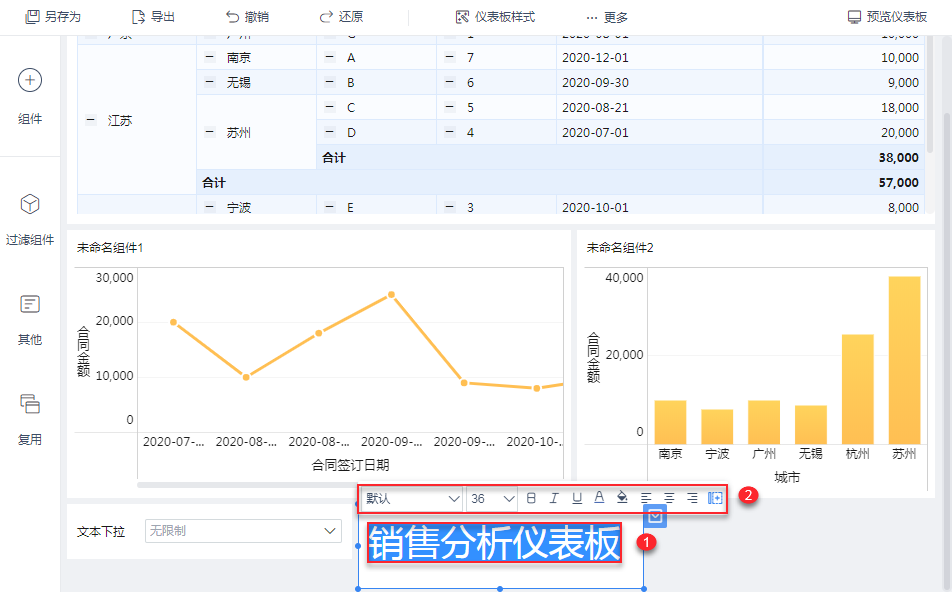The width and height of the screenshot is (952, 592).
Task: Open the 过滤组件 filter component icon
Action: (30, 204)
